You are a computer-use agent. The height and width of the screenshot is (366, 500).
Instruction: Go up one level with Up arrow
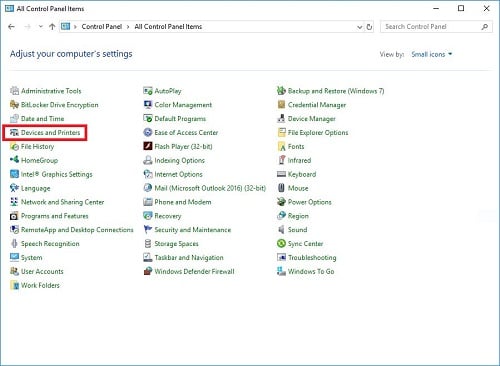coord(52,27)
